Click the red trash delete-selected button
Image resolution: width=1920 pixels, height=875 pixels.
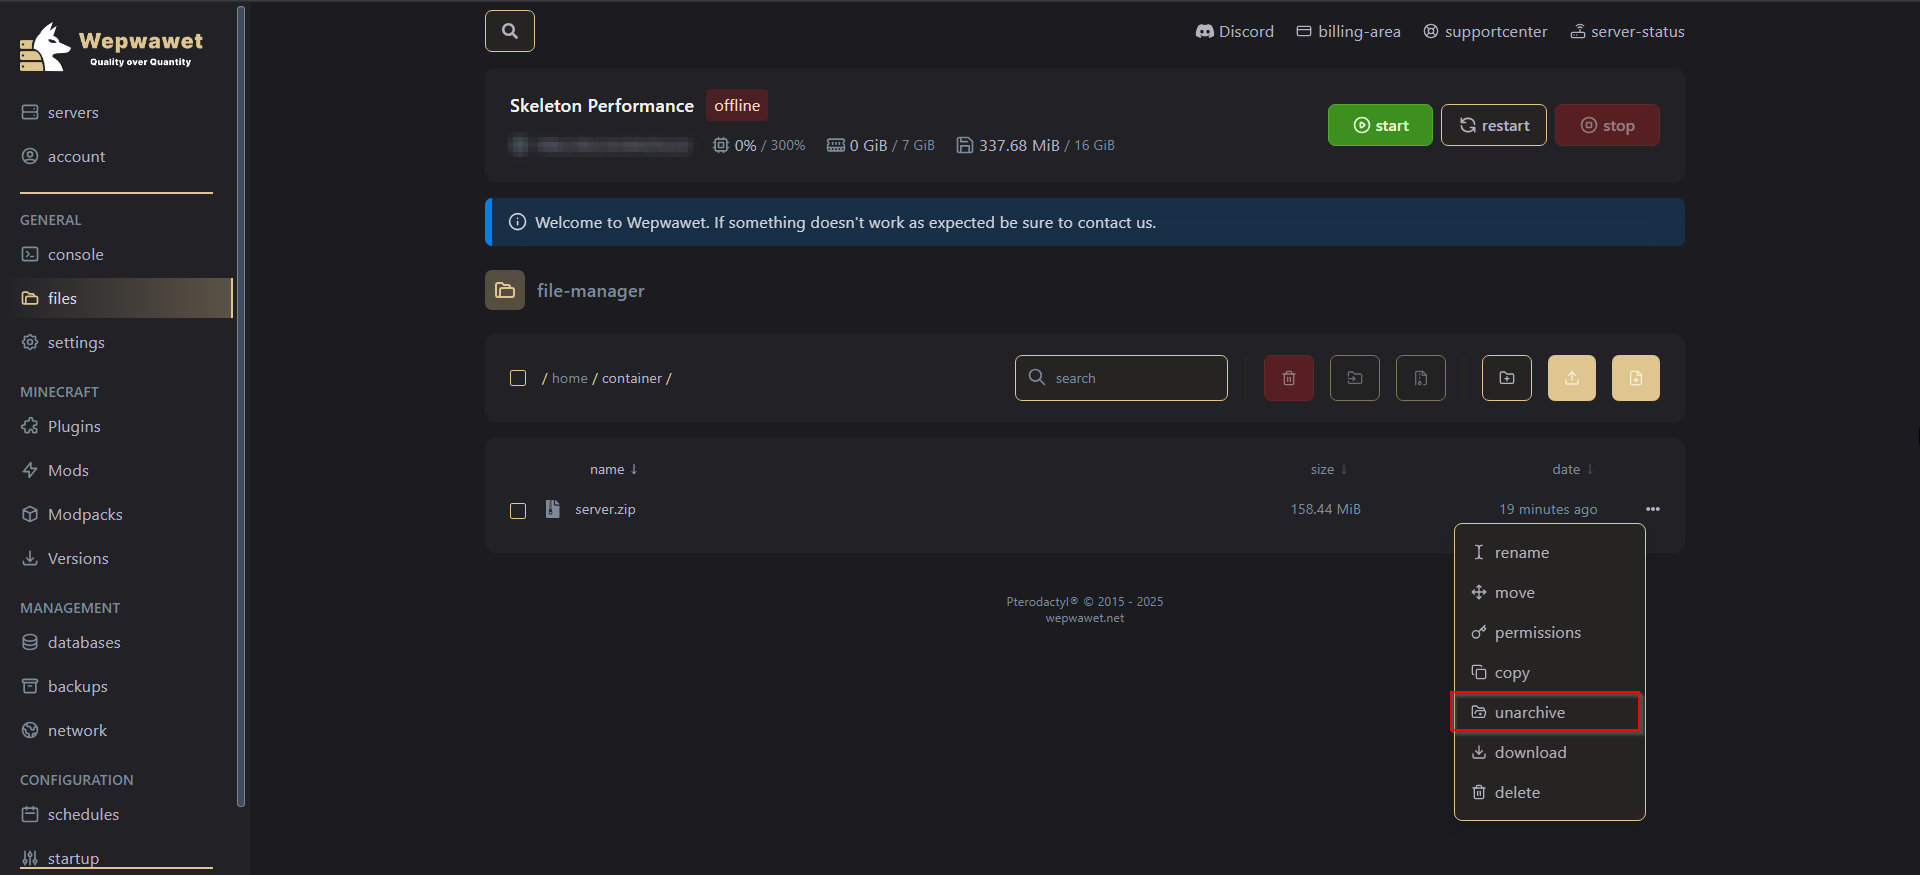[x=1289, y=378]
